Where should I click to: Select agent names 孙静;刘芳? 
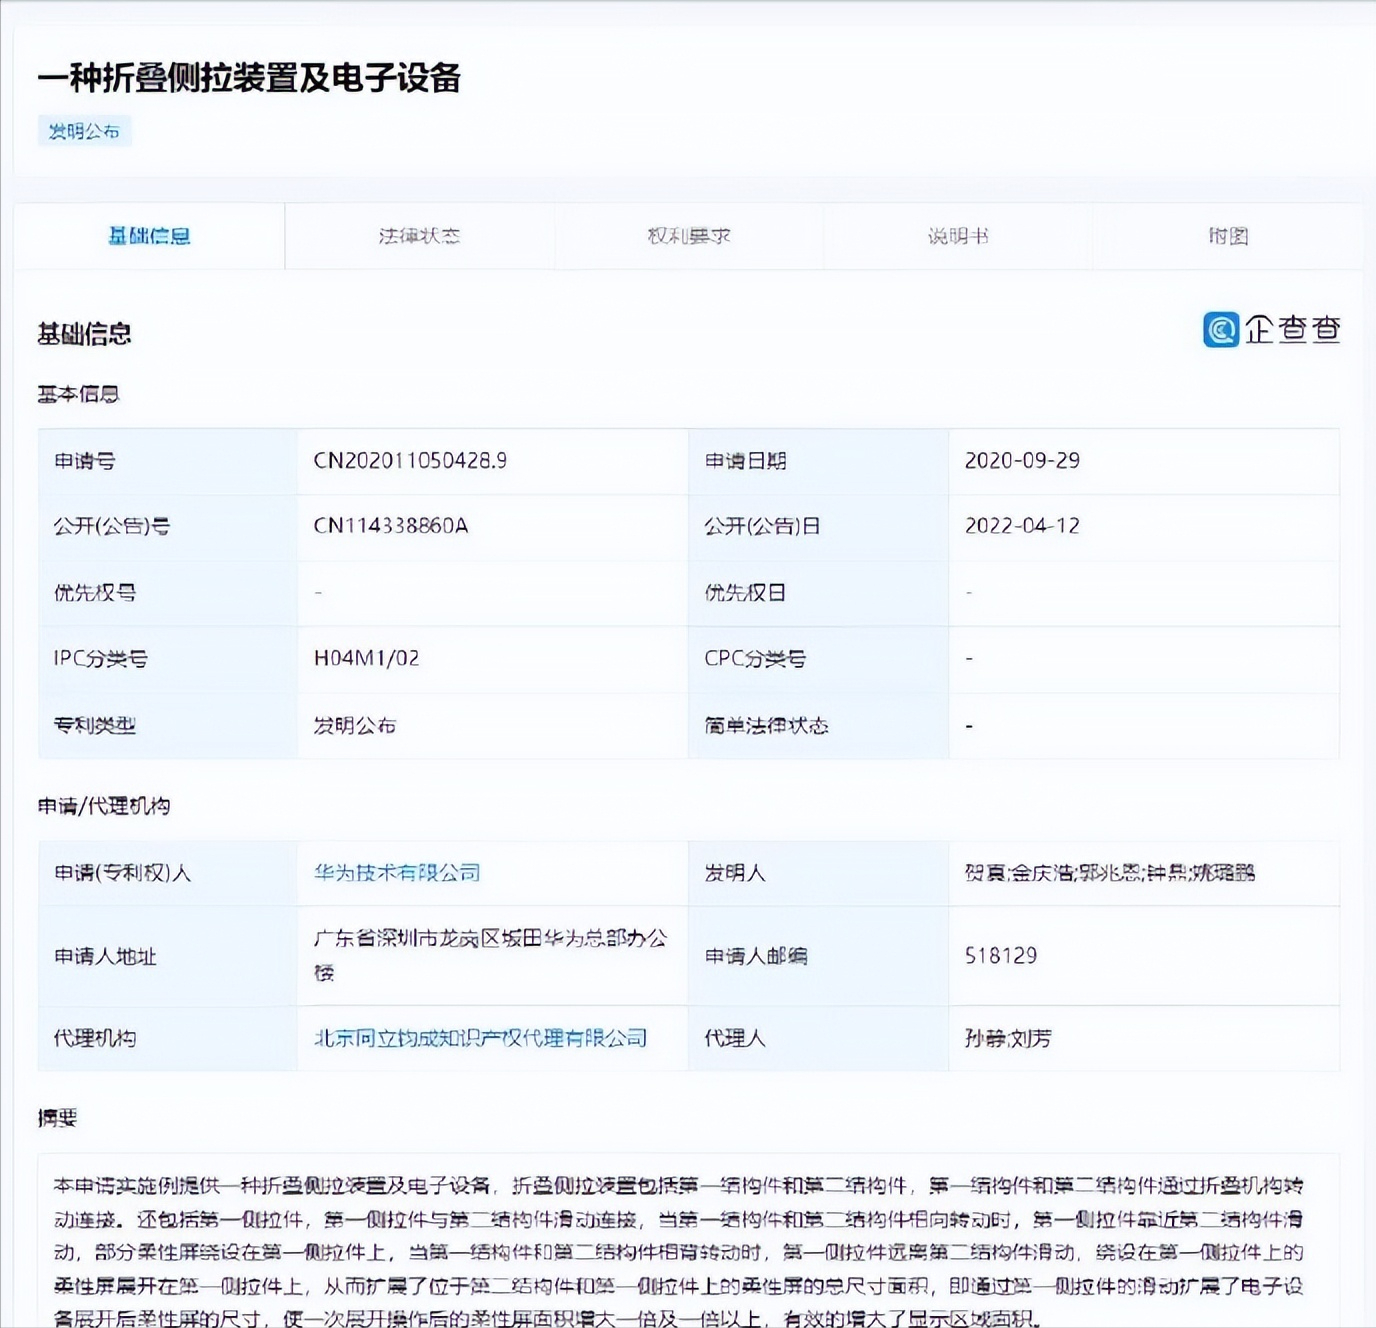point(1008,1038)
